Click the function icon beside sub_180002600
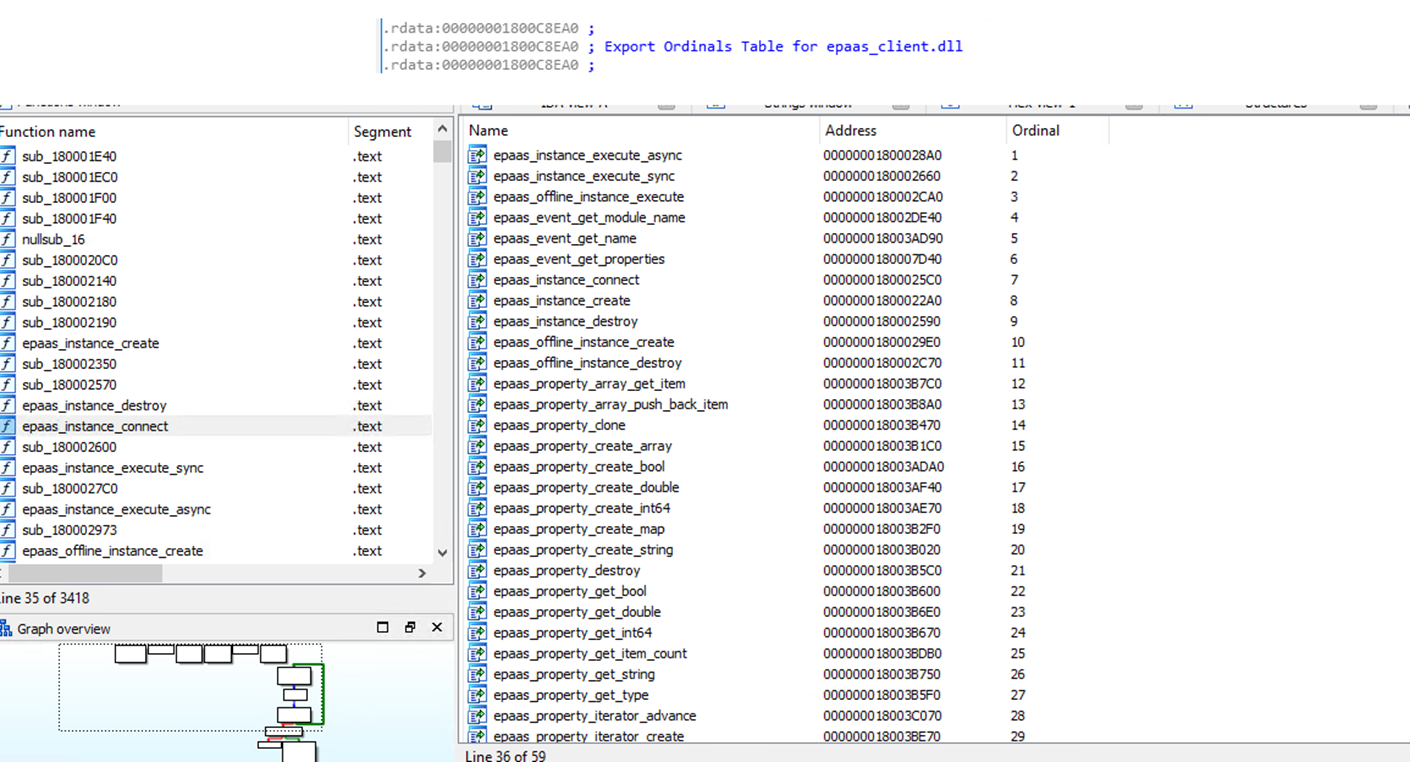Viewport: 1410px width, 762px height. [x=8, y=447]
